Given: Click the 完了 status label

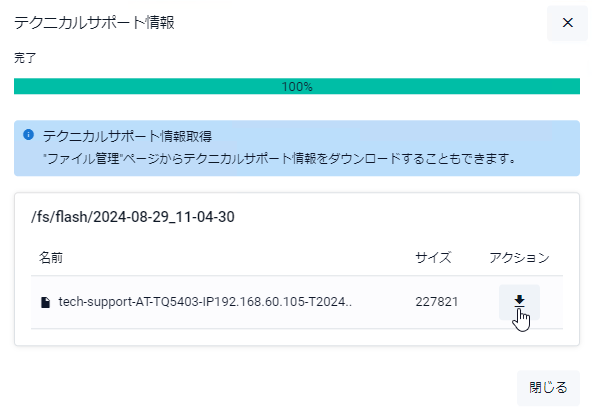Looking at the screenshot, I should 25,58.
